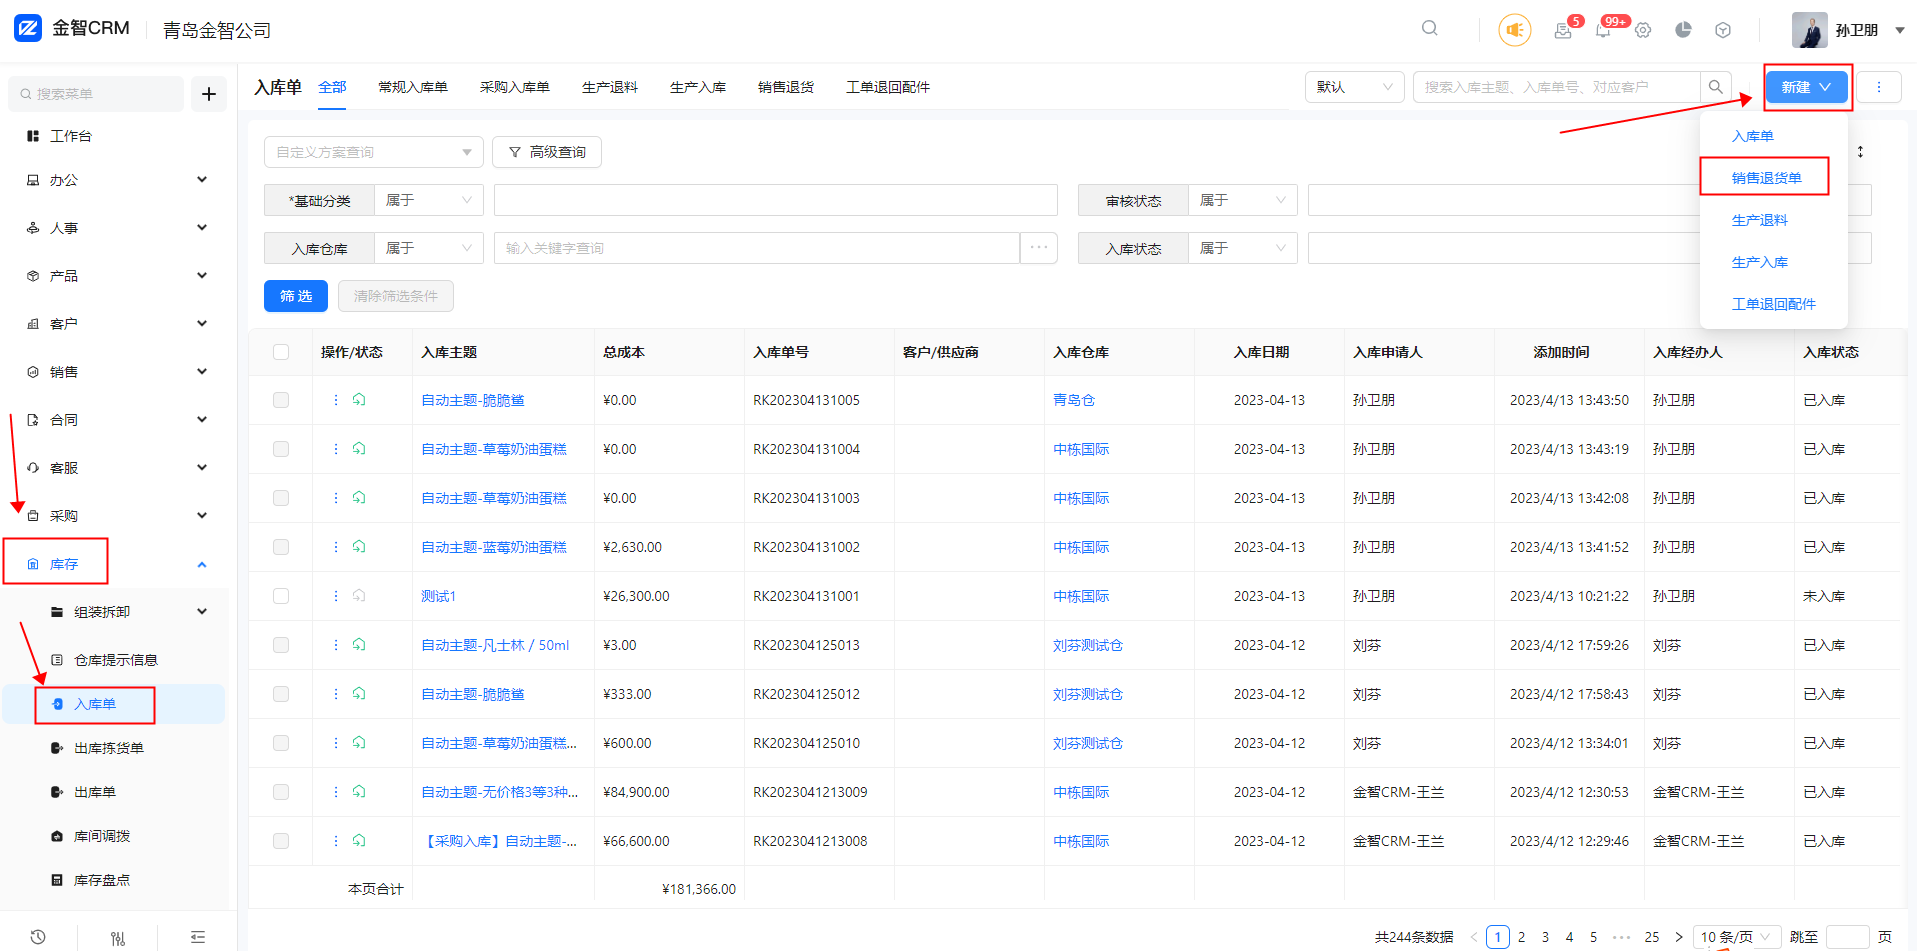Click the 跳至 page number input
Screen dimensions: 1917x951
click(1848, 937)
